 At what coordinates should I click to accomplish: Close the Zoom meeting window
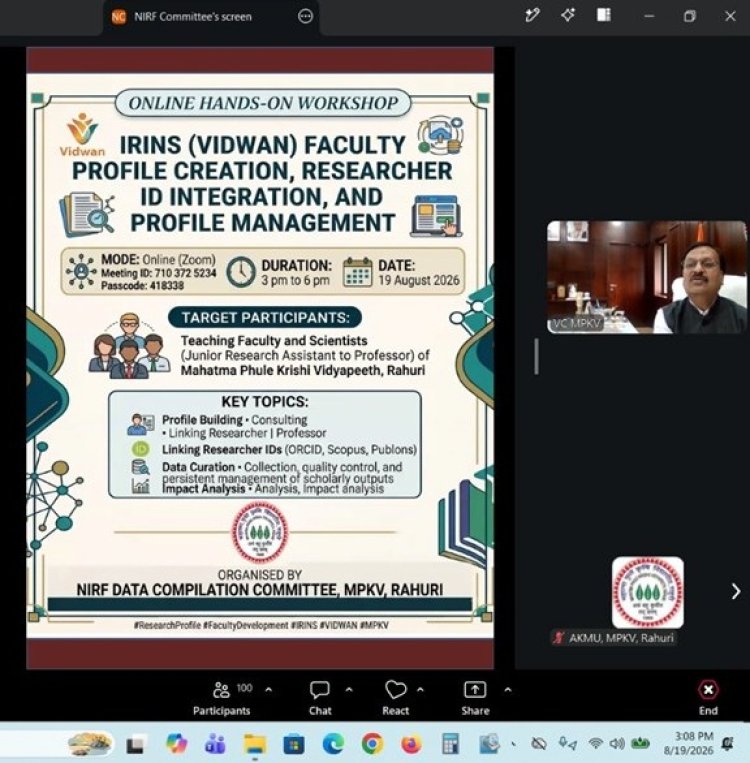point(730,16)
